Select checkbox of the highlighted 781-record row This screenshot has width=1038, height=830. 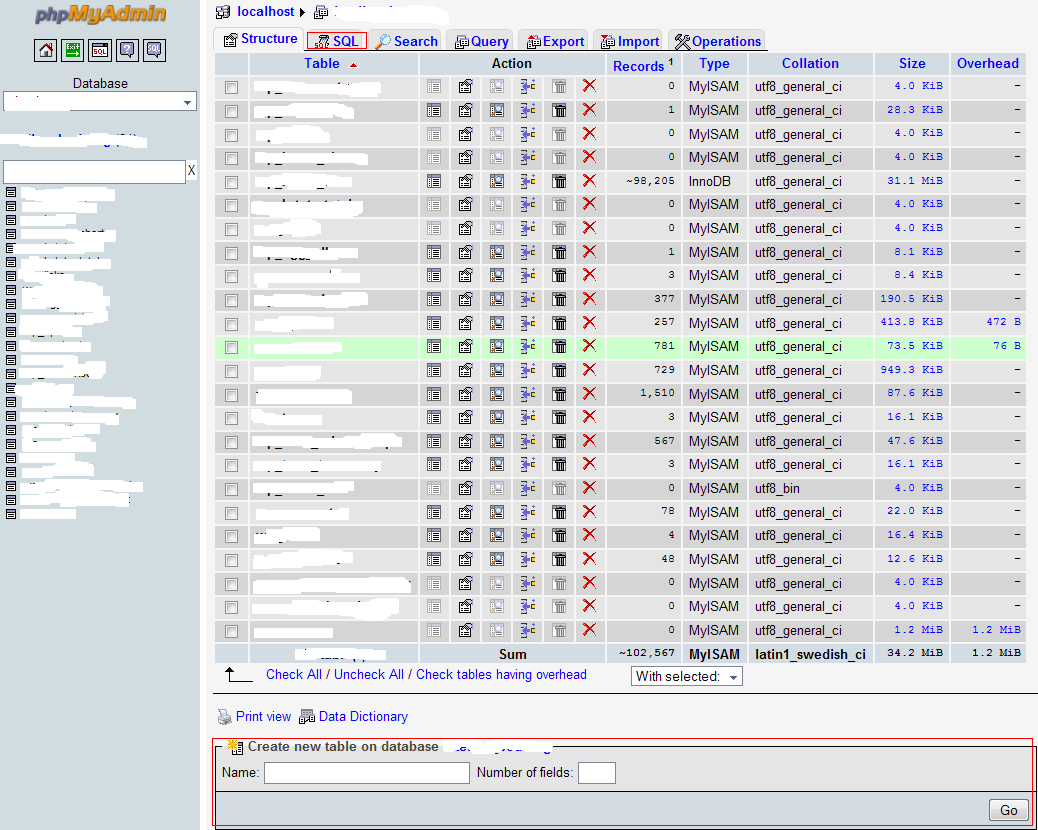click(x=232, y=347)
